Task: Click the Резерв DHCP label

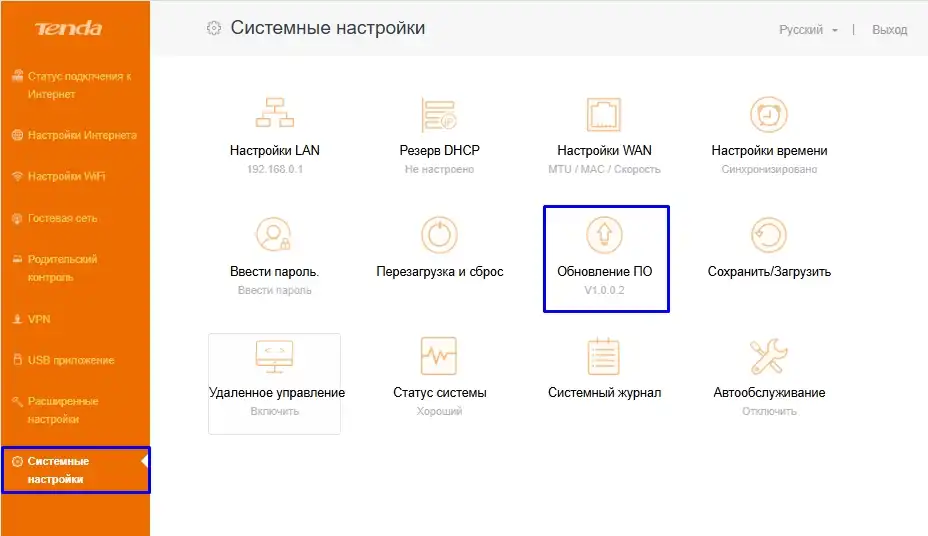Action: click(439, 150)
